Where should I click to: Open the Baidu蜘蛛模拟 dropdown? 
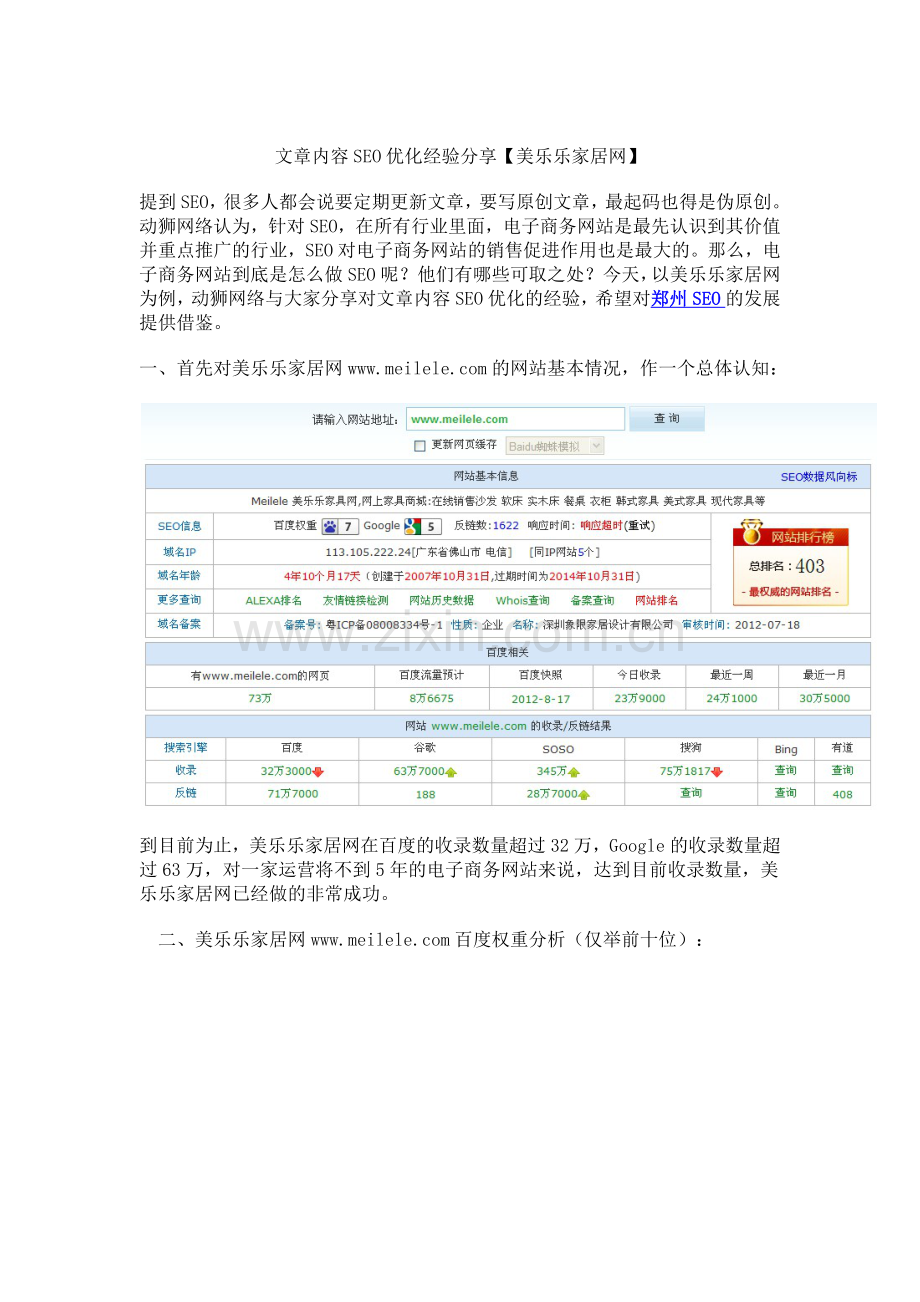[555, 446]
